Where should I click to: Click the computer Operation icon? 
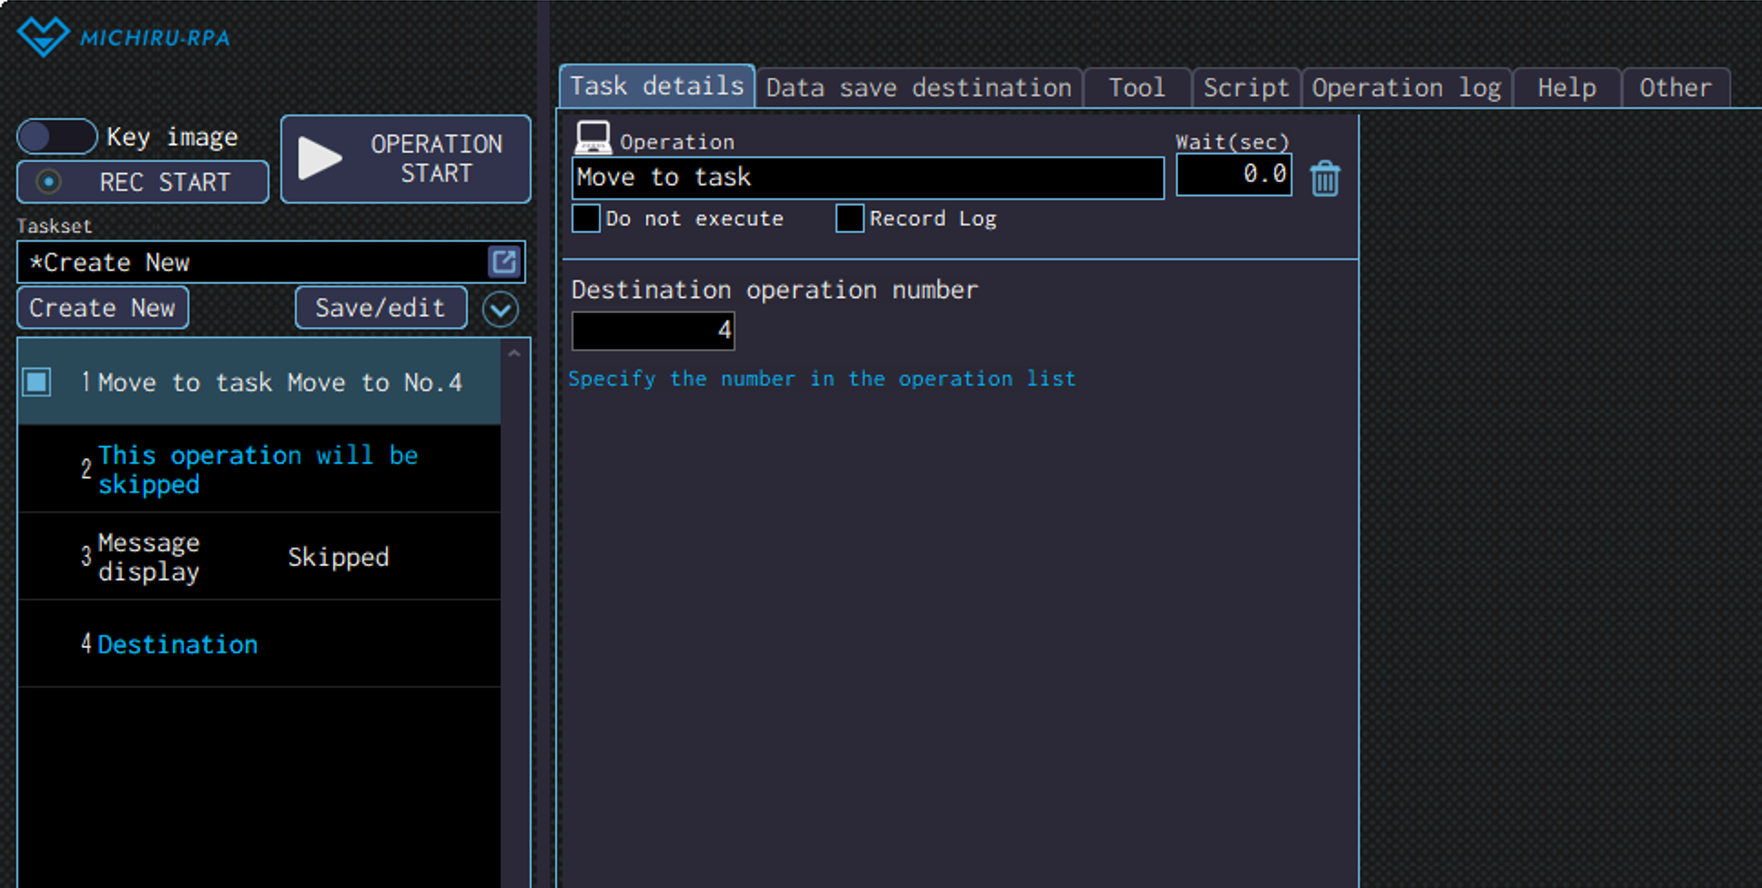(592, 138)
